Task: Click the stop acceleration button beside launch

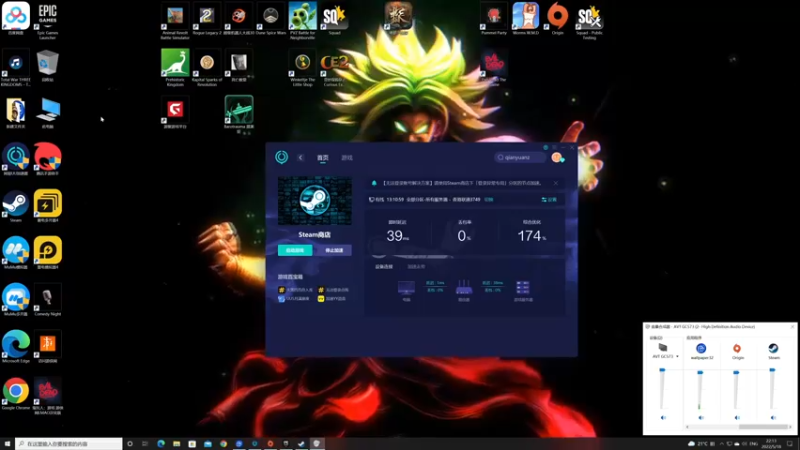Action: pyautogui.click(x=334, y=251)
